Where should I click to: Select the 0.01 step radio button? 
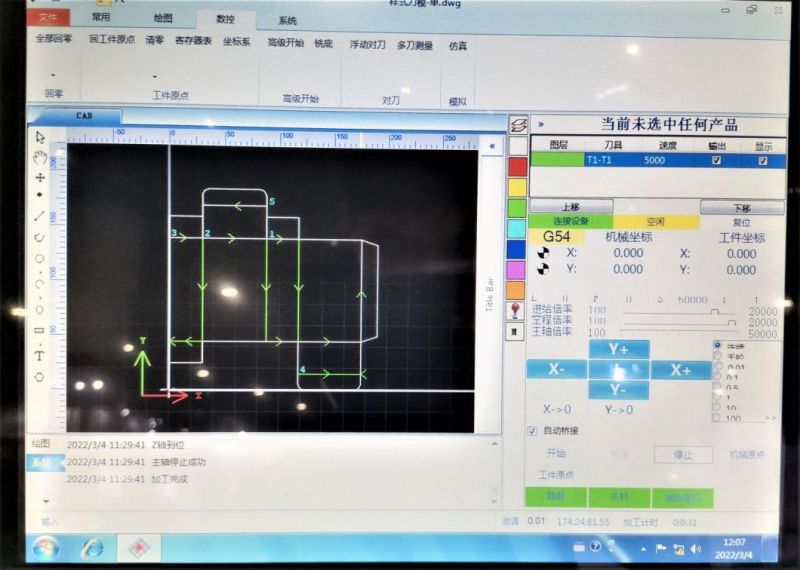point(717,366)
